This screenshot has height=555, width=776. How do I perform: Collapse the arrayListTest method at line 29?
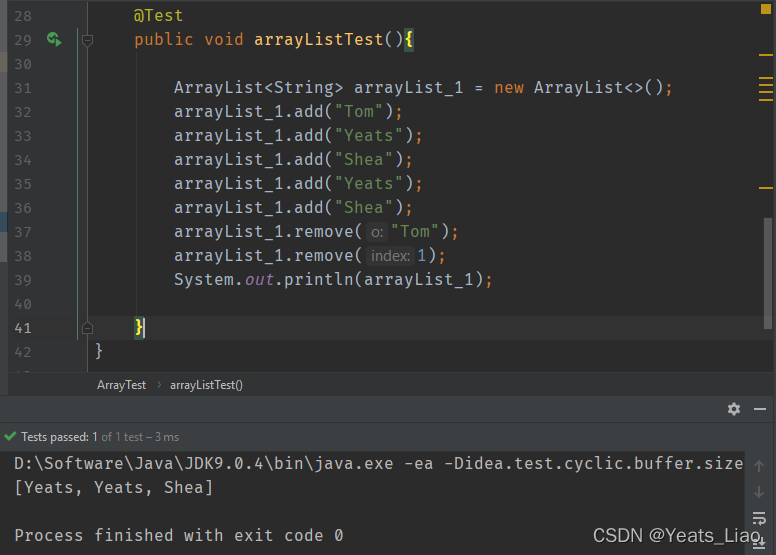[87, 40]
